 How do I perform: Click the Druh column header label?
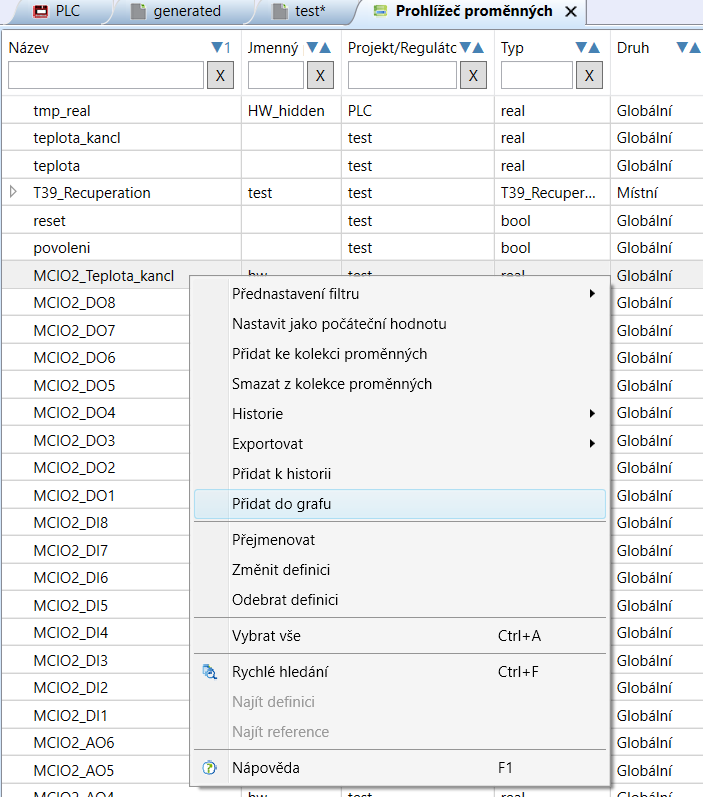(633, 48)
